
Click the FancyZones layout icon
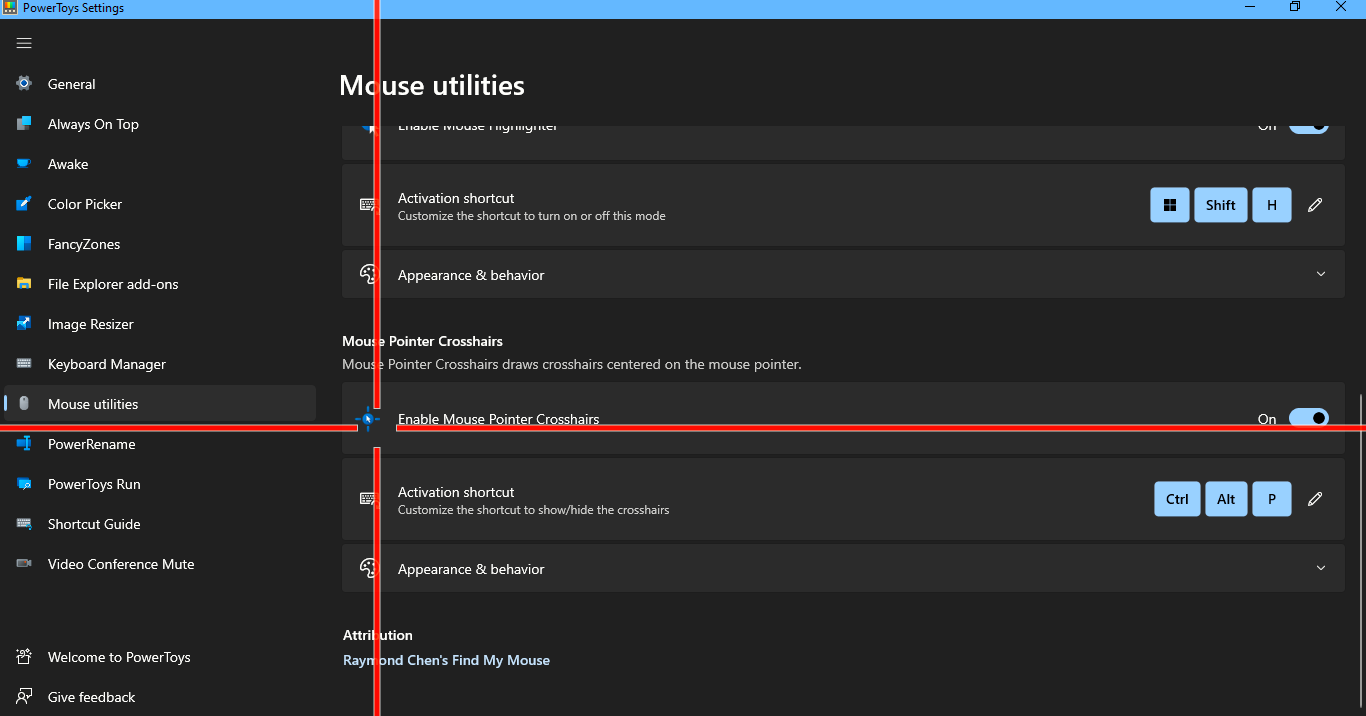pos(23,244)
